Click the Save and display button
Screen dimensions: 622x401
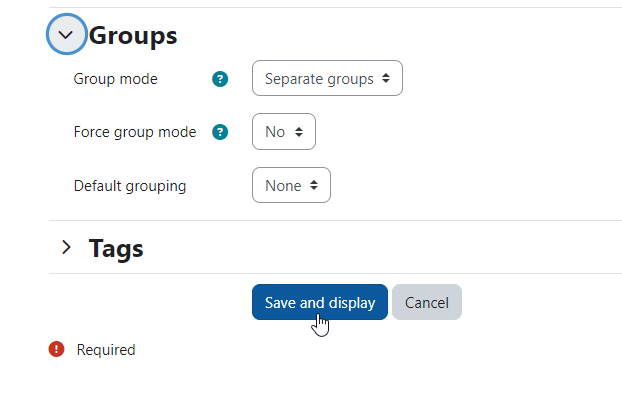[x=320, y=302]
